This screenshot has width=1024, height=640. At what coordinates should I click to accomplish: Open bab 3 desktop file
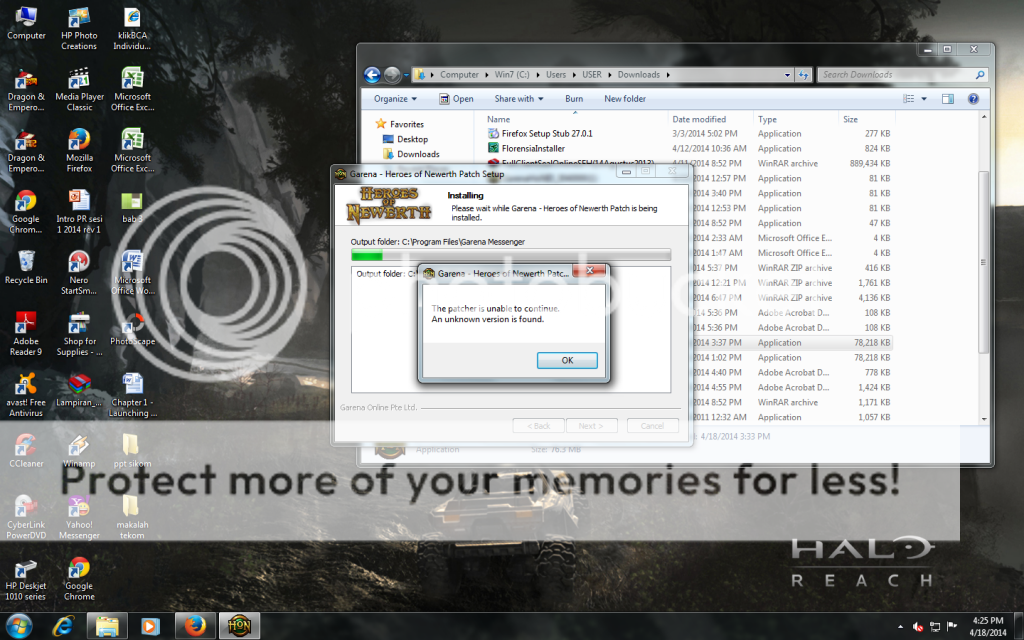point(132,208)
